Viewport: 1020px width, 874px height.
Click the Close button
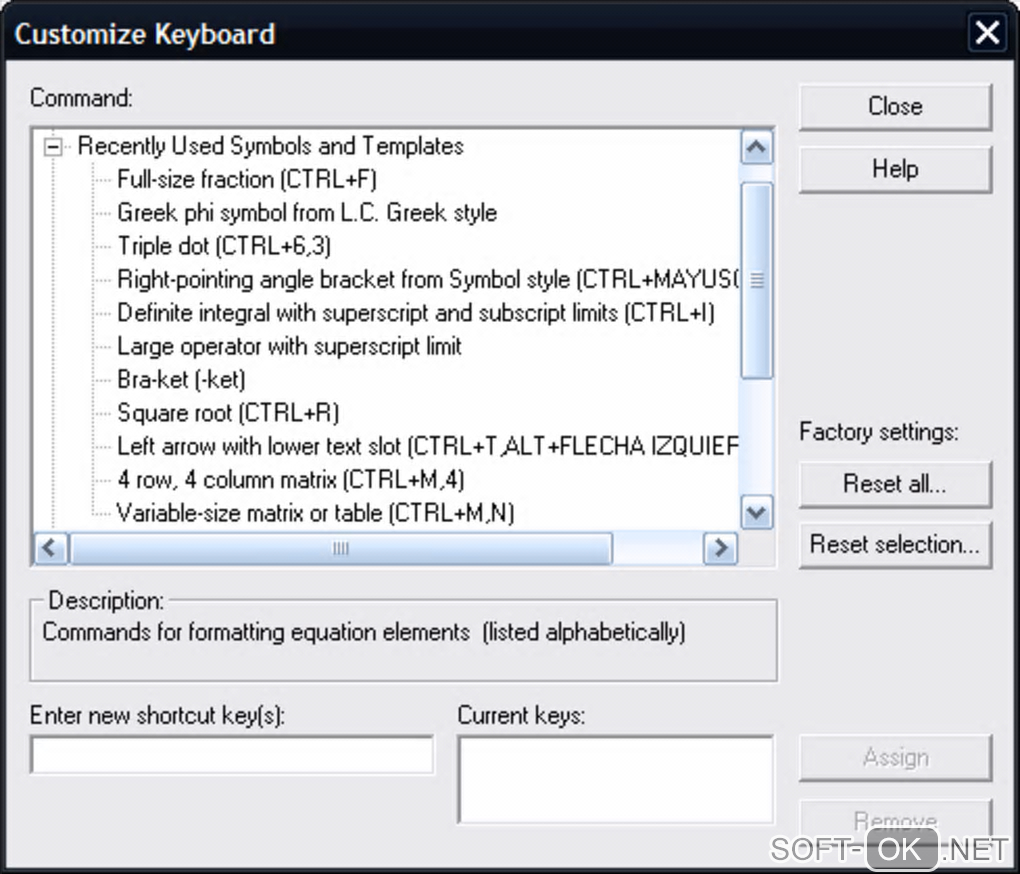[x=895, y=106]
